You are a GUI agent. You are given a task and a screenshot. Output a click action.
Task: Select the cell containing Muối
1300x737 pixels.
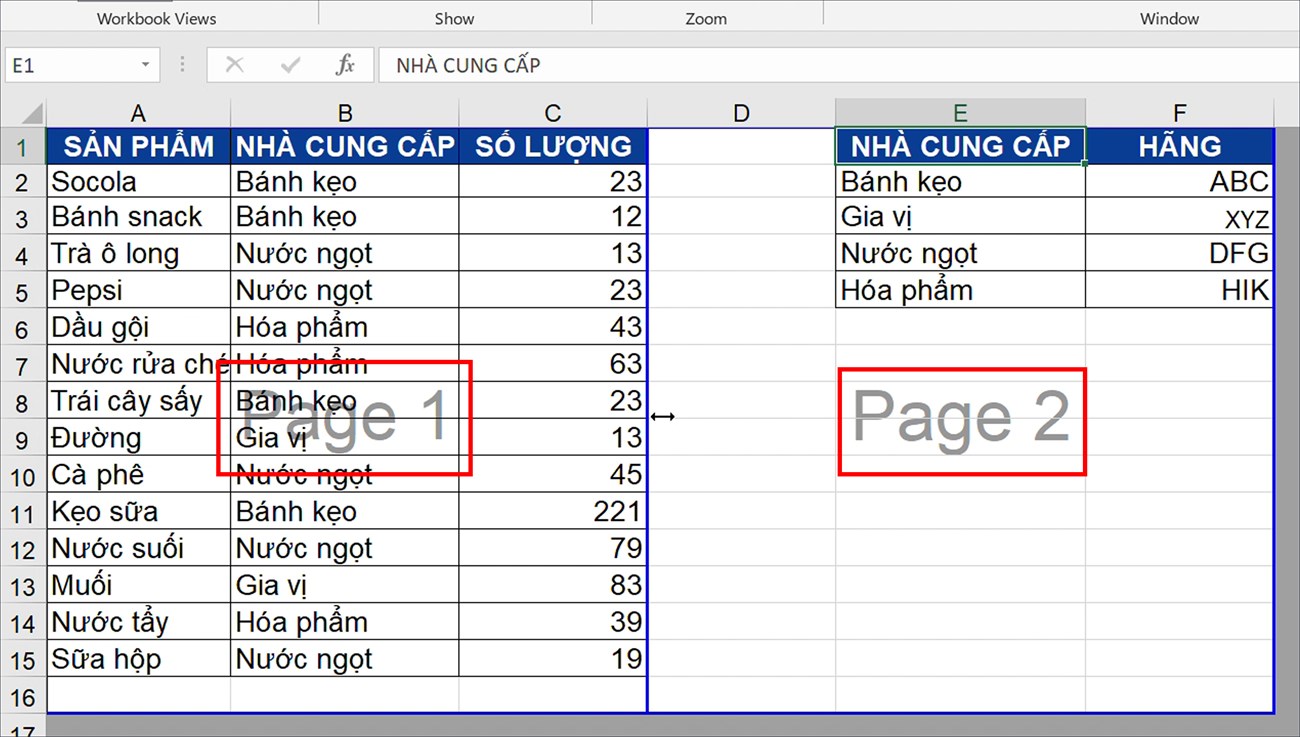coord(138,585)
